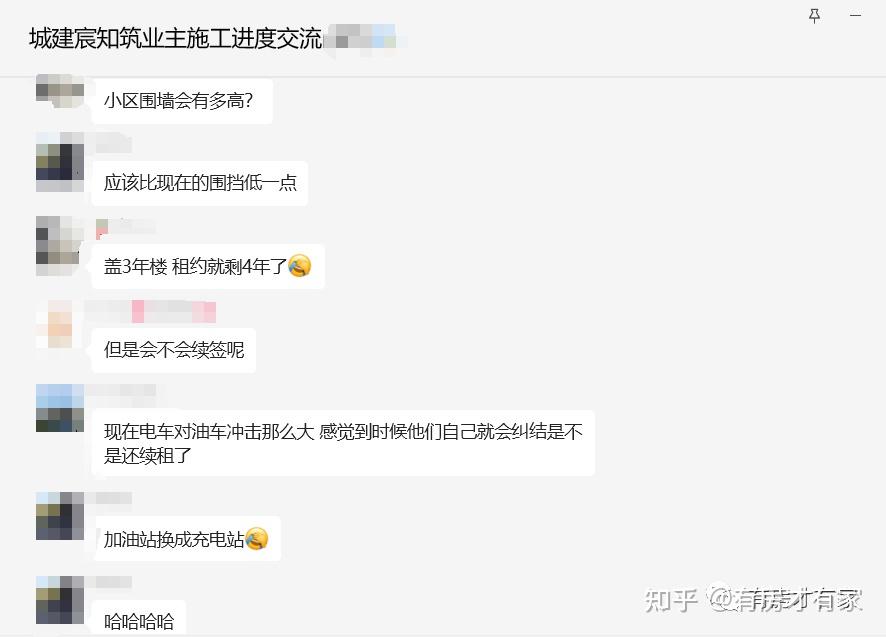
Task: Select the message 小区围墙会有多高?
Action: [x=182, y=101]
